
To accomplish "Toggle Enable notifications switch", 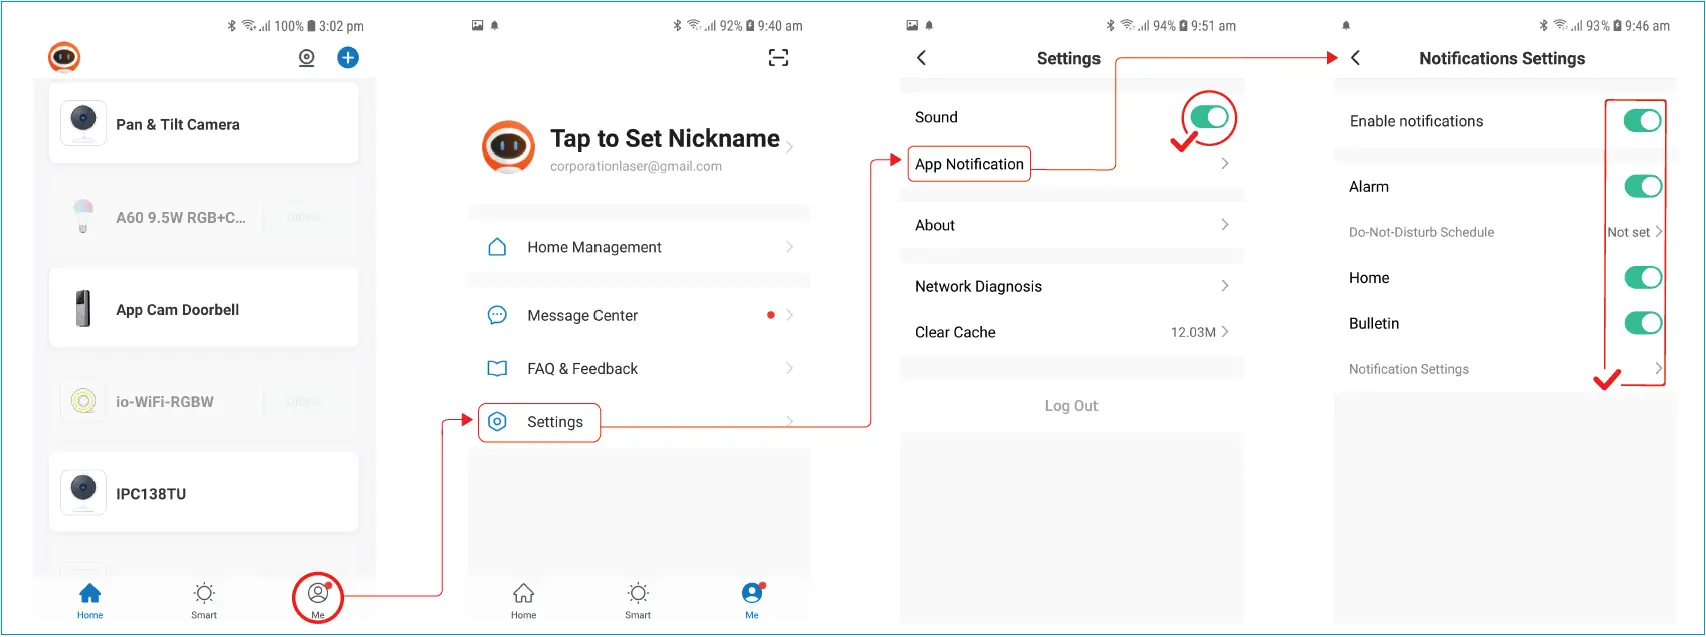I will [1643, 121].
